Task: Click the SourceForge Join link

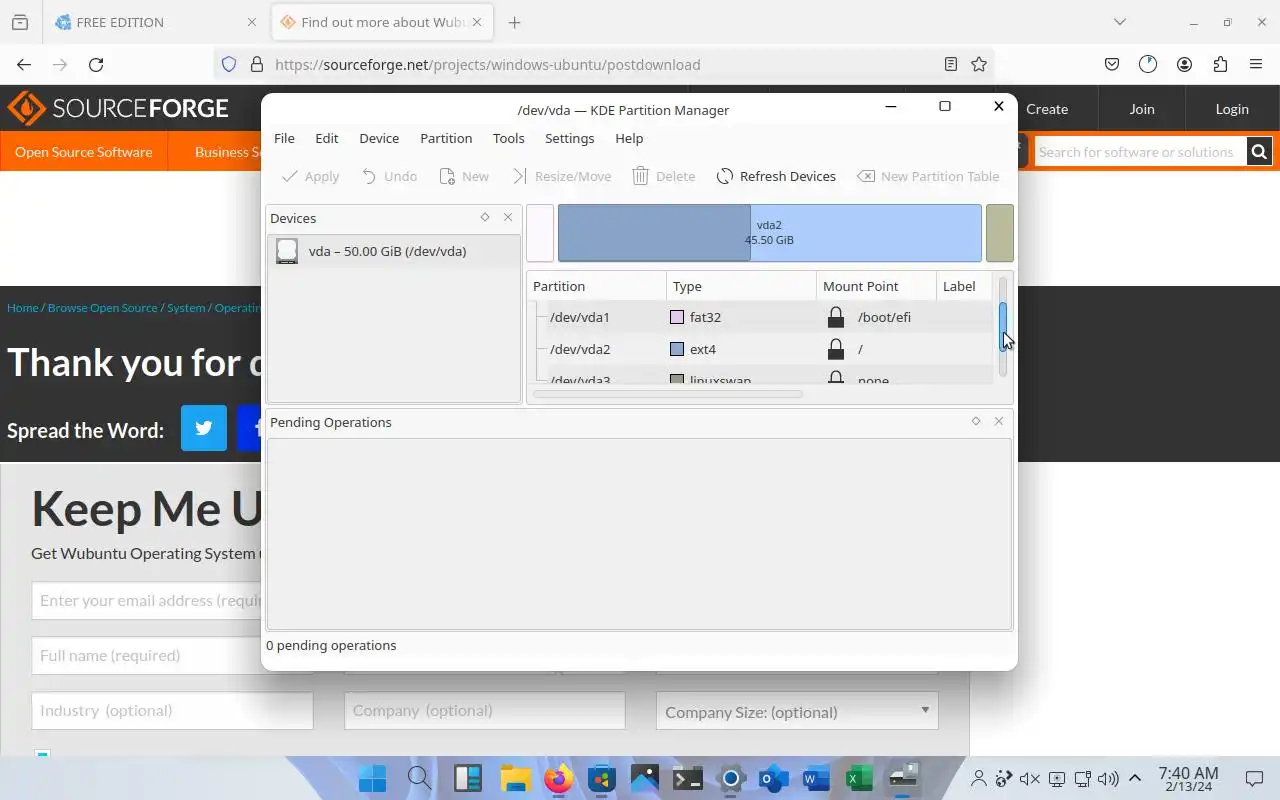Action: click(1142, 109)
